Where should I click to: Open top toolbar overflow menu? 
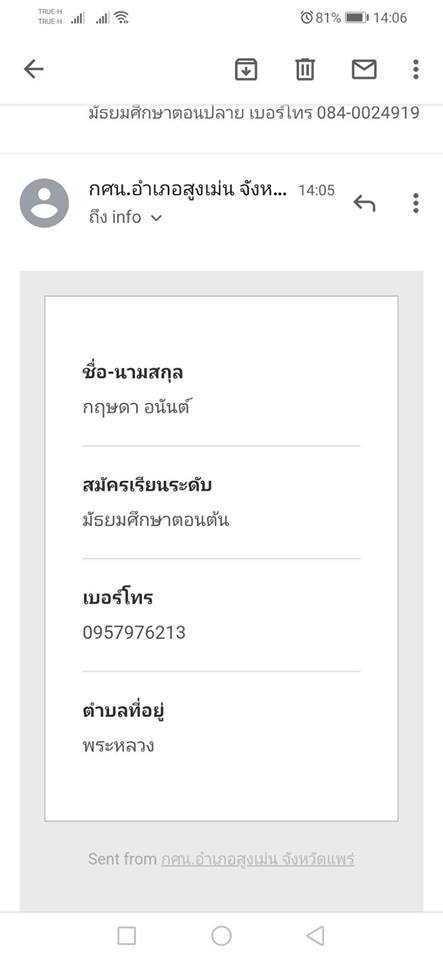[x=415, y=69]
